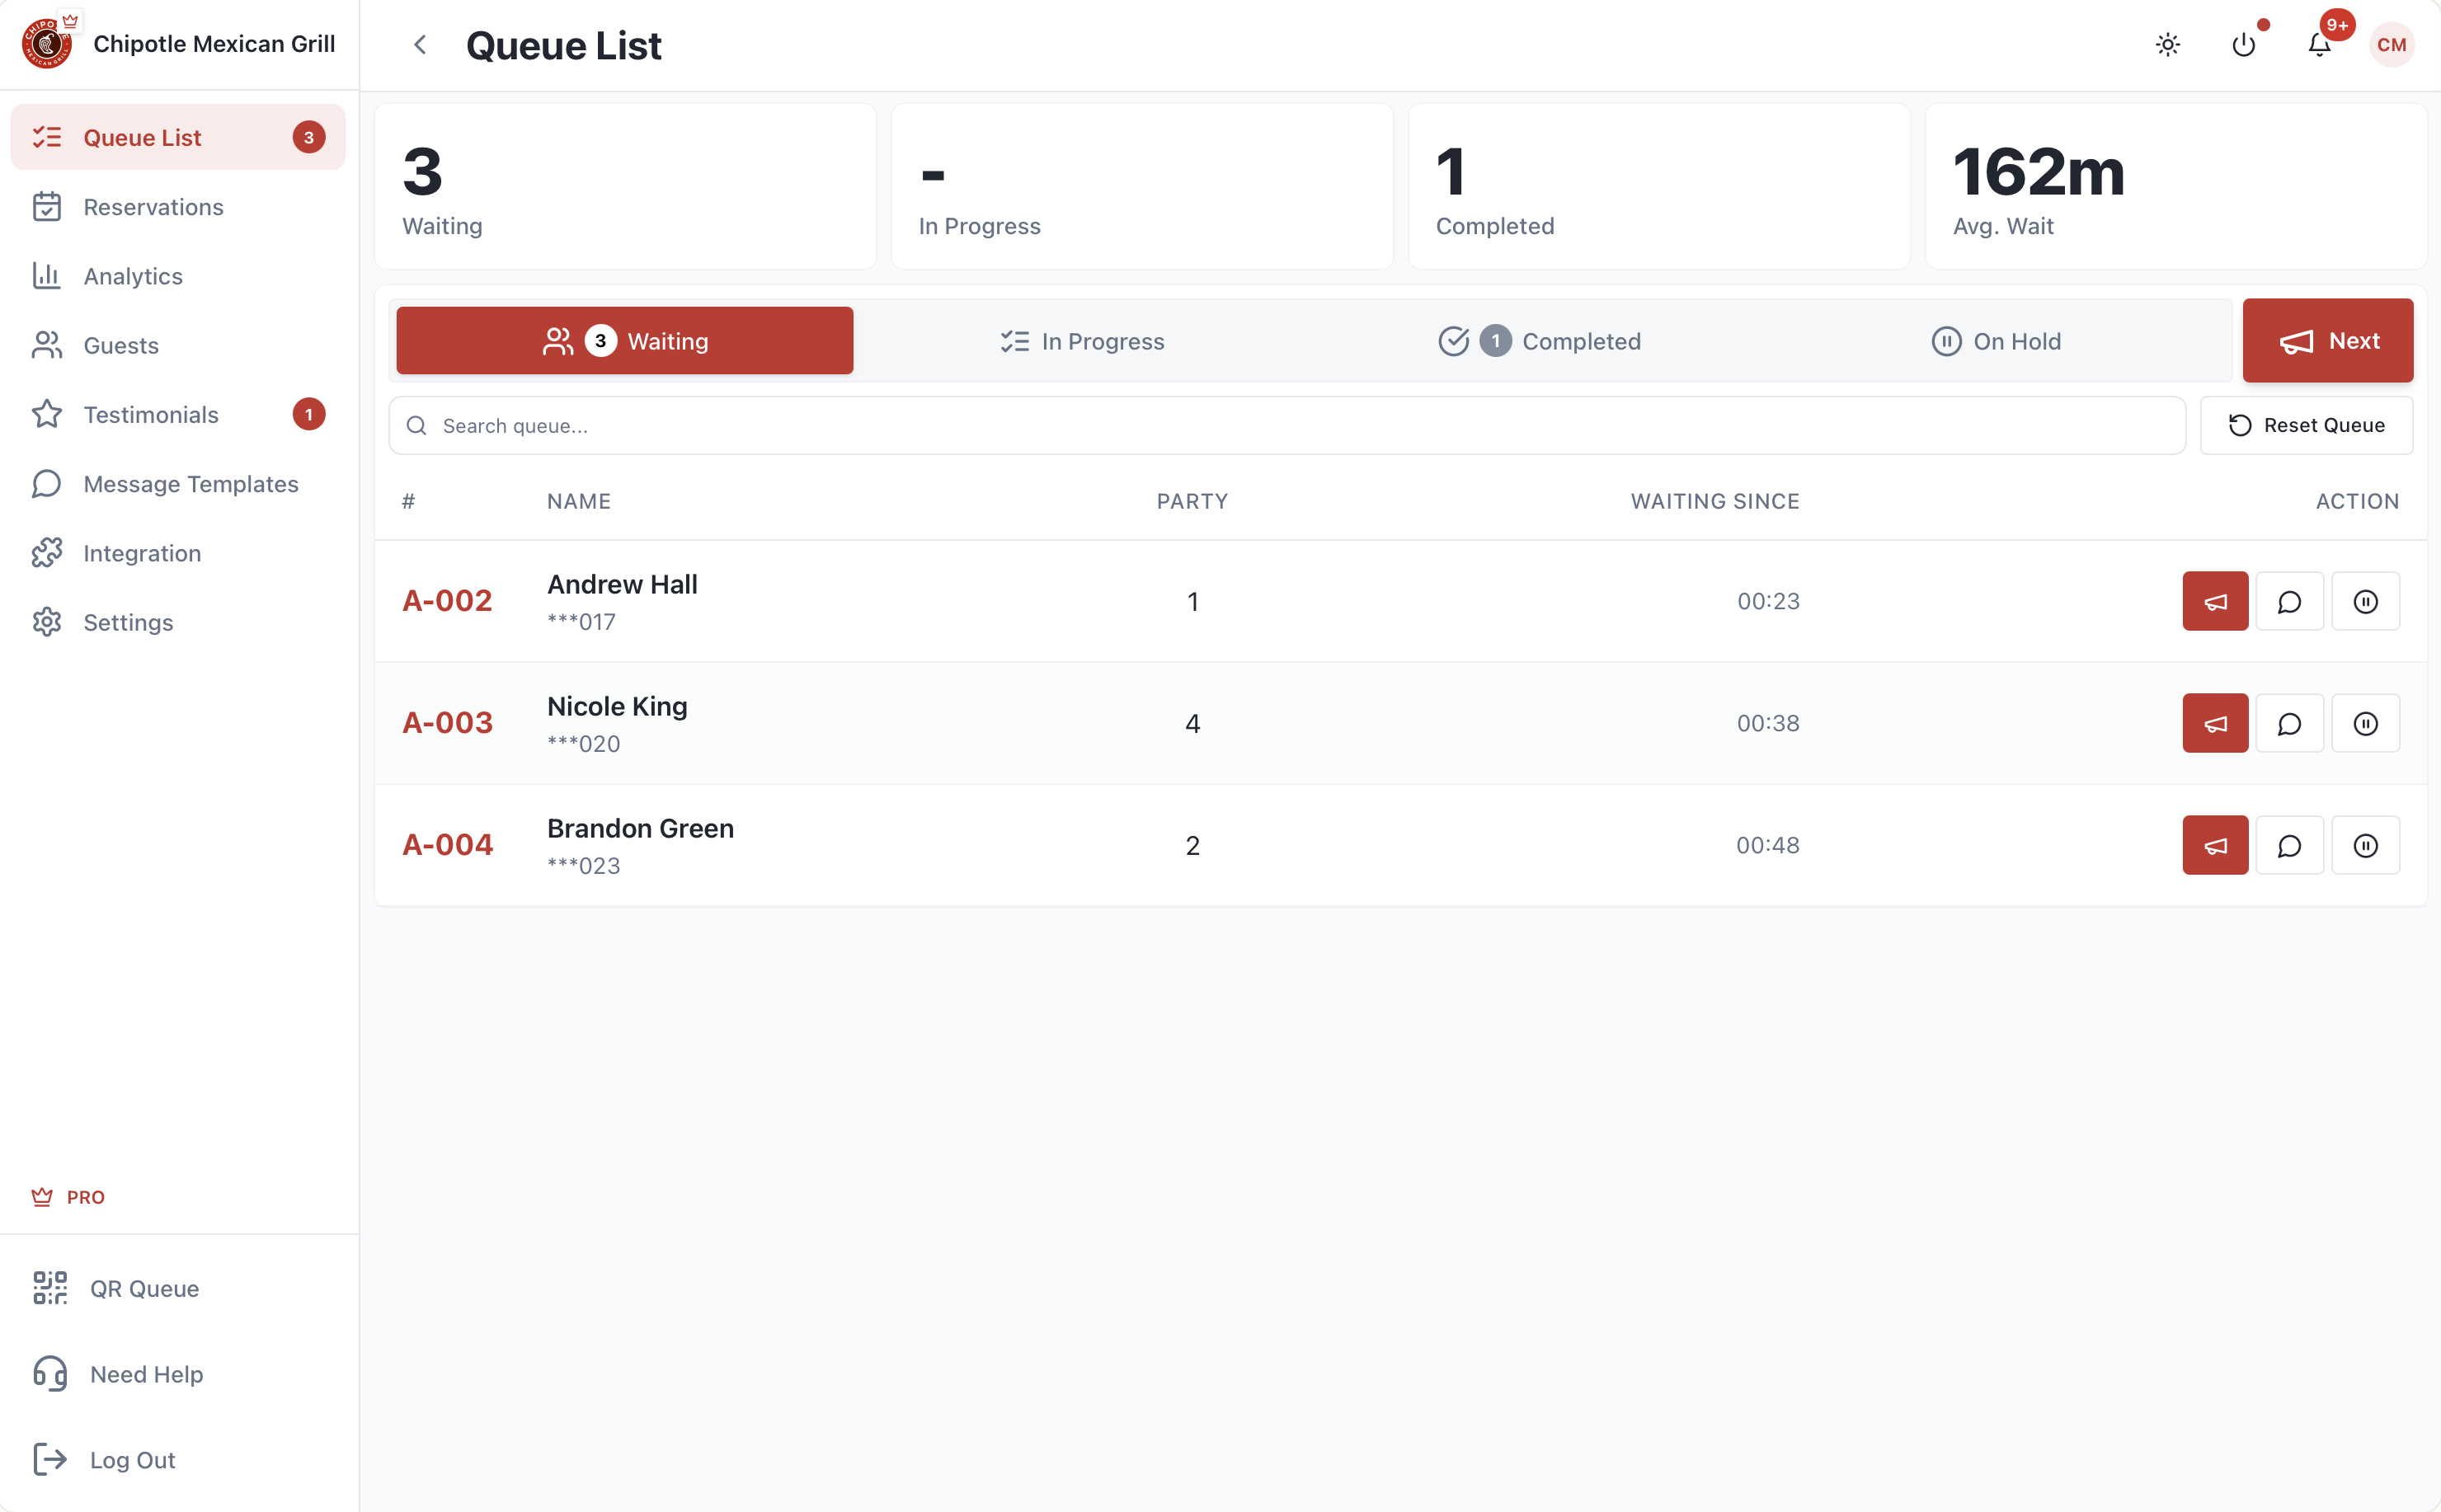Image resolution: width=2441 pixels, height=1512 pixels.
Task: Go to Message Templates page
Action: 190,484
